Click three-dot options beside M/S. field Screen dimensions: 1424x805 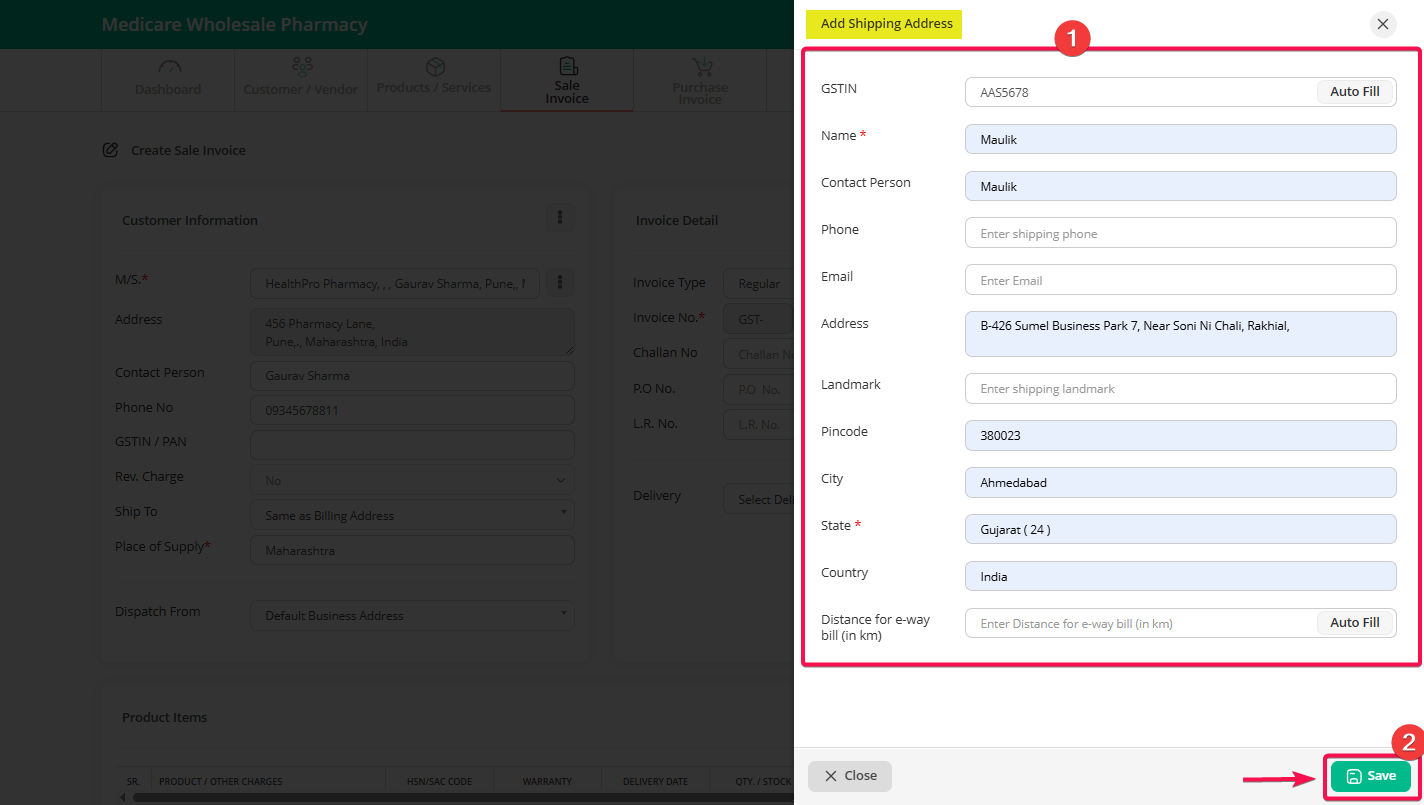coord(560,283)
